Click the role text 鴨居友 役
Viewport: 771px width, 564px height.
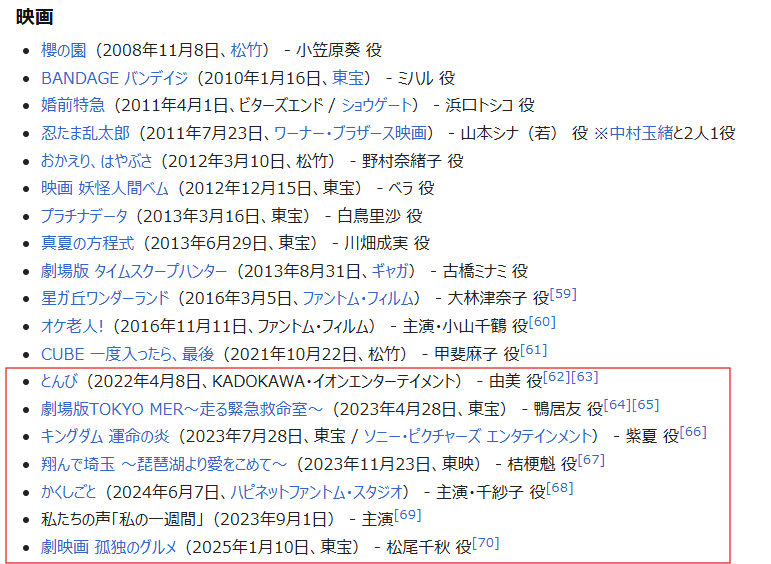pos(568,409)
